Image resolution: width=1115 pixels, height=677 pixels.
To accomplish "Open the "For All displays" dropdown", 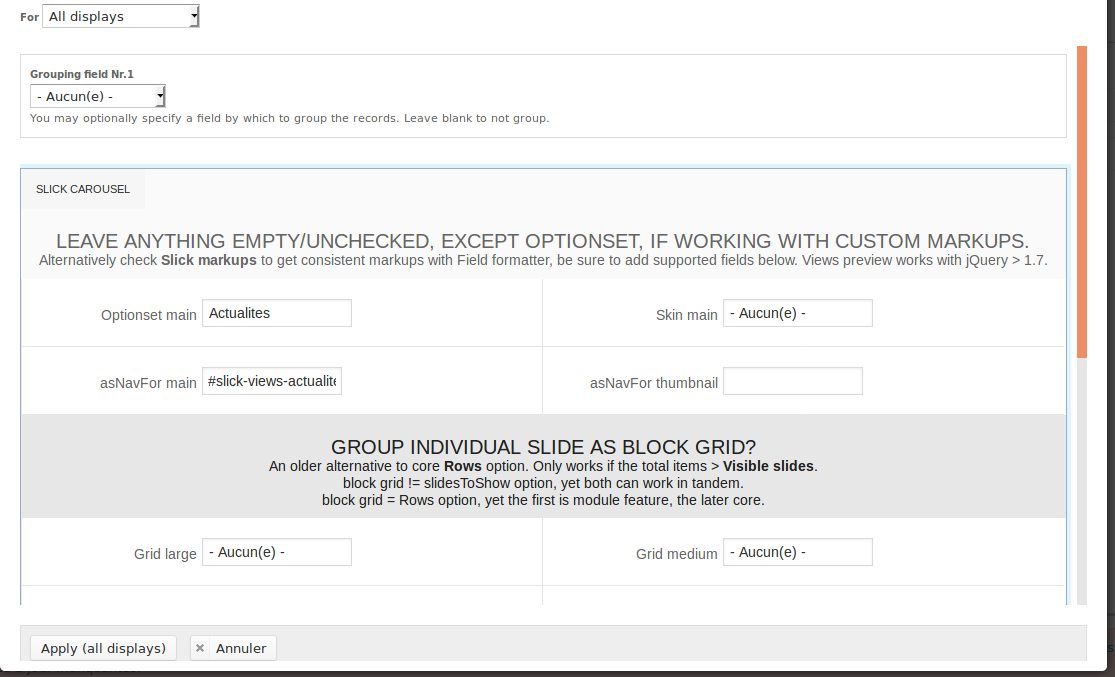I will [x=121, y=16].
